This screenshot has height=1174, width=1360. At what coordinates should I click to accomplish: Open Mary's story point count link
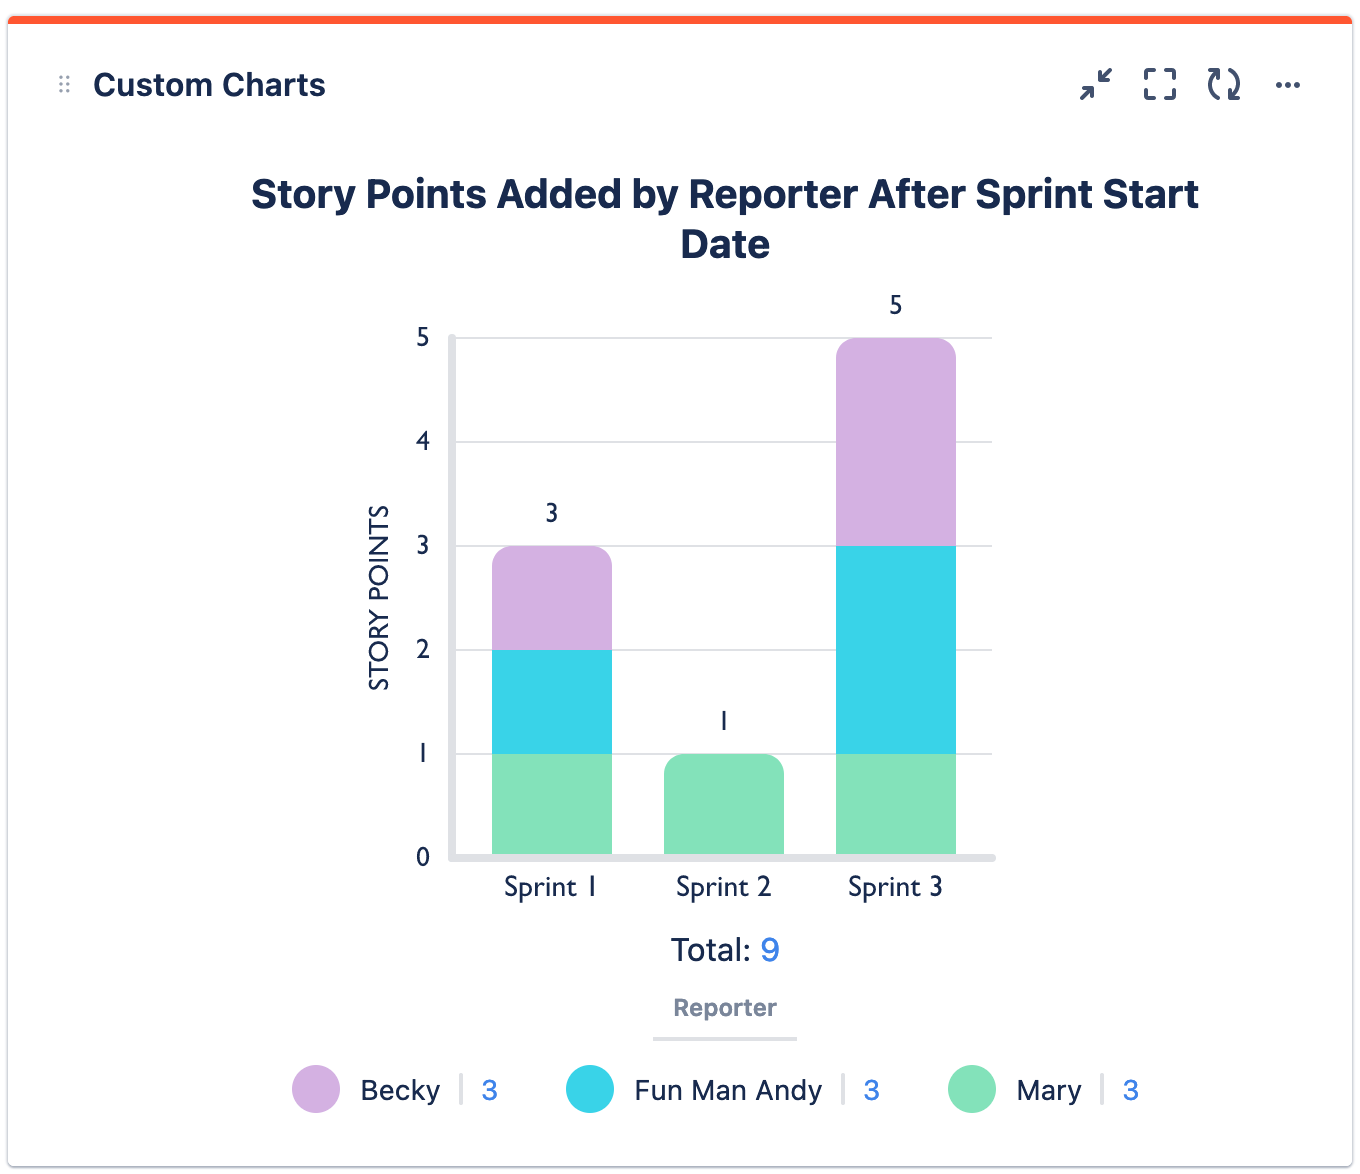[x=1130, y=1090]
